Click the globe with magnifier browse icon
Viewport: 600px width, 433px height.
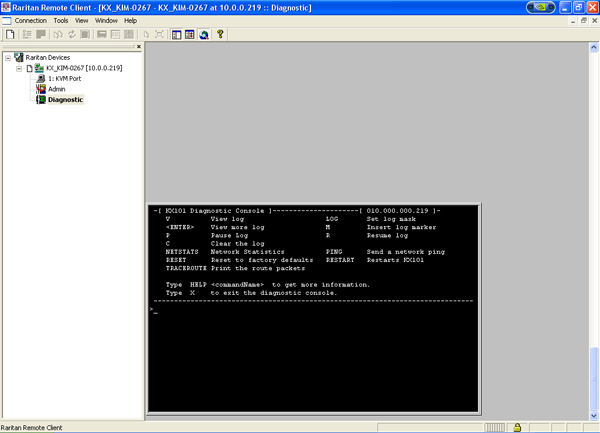click(204, 34)
